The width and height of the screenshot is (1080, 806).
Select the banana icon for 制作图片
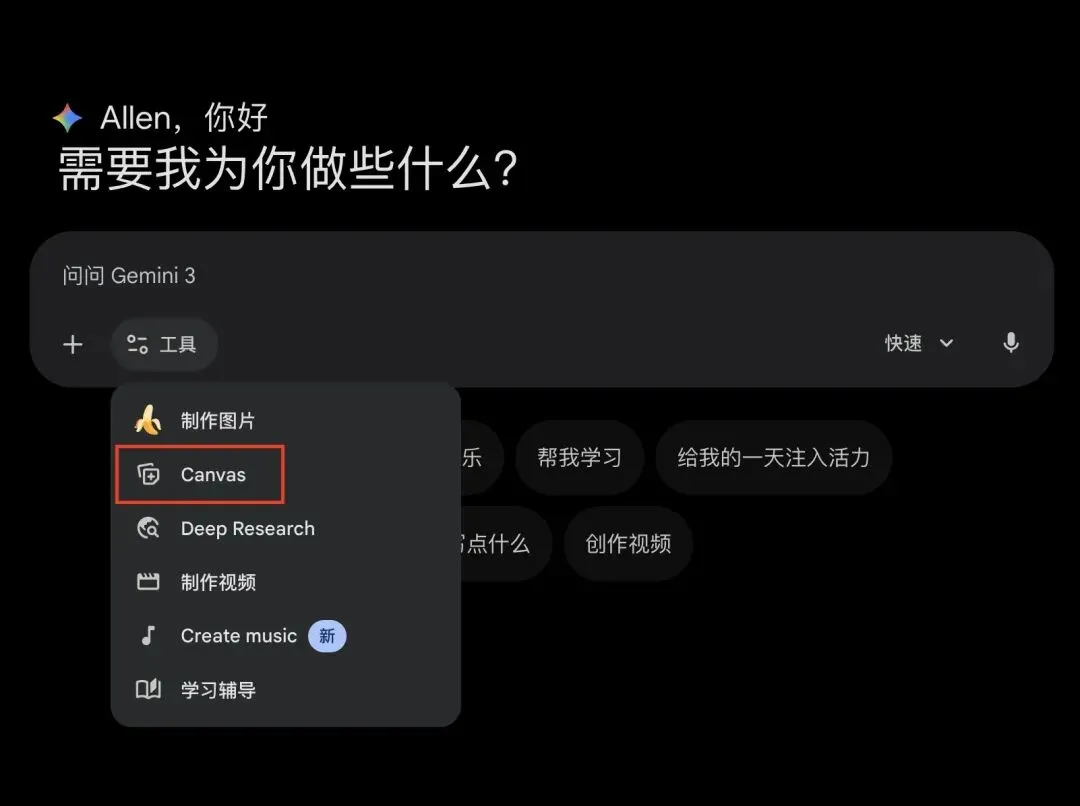coord(147,420)
